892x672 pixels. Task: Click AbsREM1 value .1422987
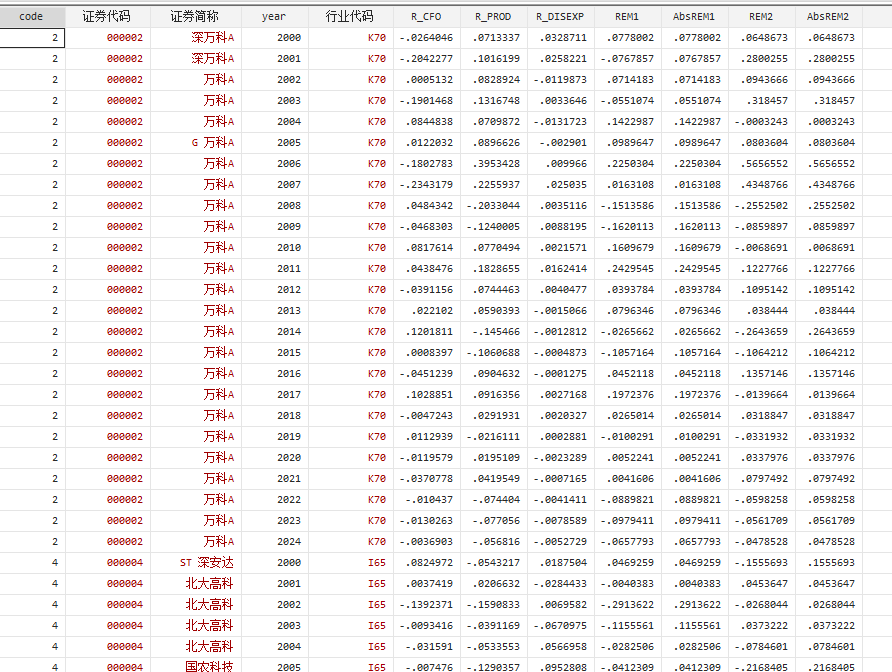coord(697,122)
